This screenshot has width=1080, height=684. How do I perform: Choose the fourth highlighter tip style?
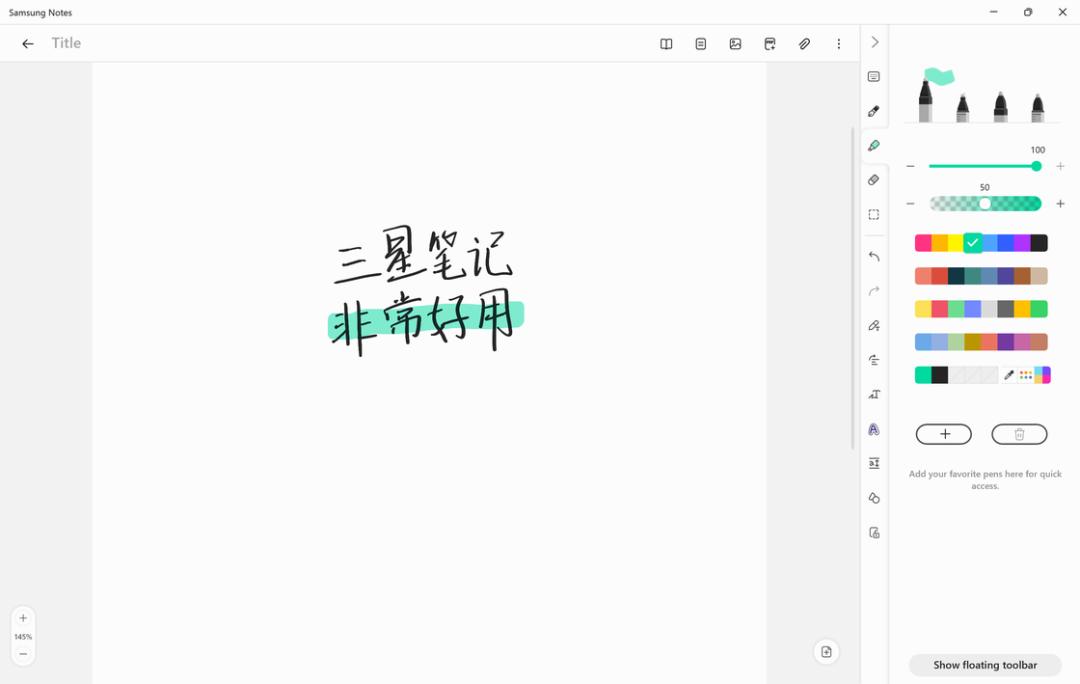click(1038, 107)
